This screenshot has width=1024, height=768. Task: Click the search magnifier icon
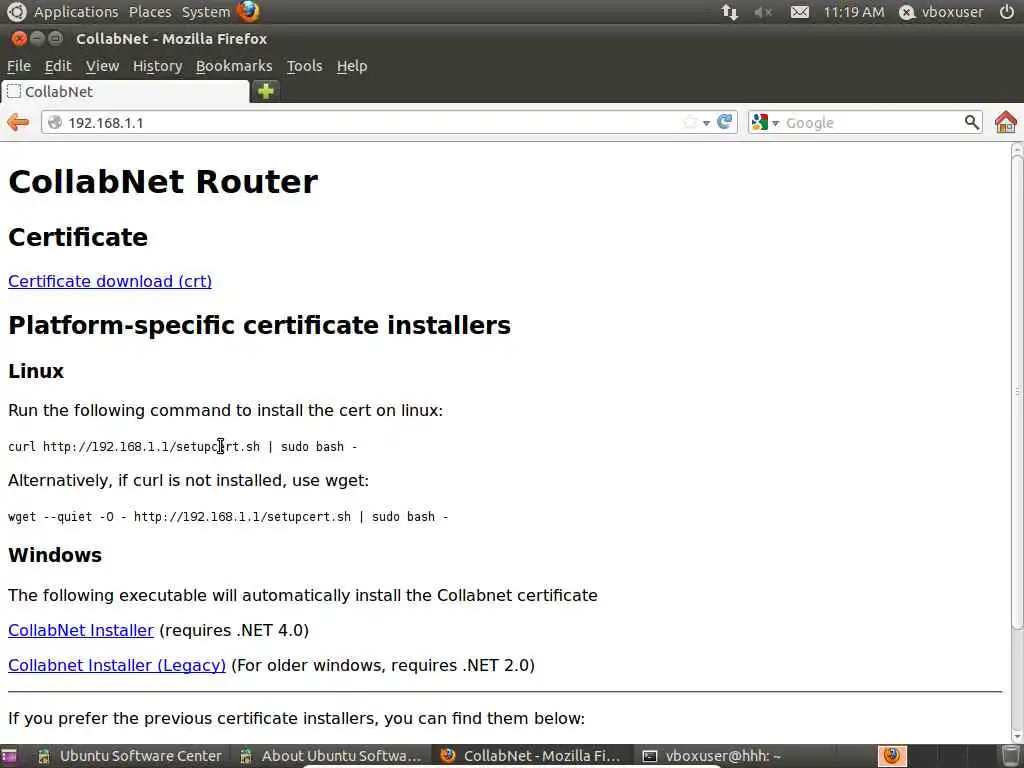click(972, 122)
